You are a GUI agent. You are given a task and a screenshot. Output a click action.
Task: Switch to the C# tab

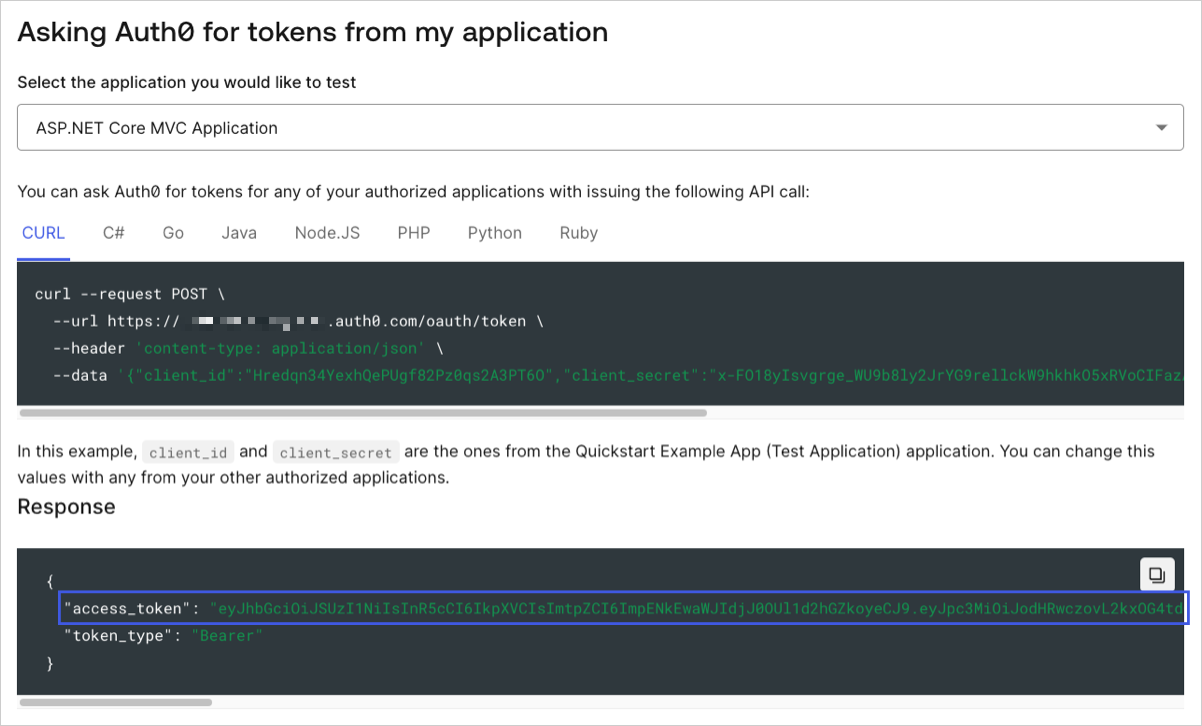point(114,233)
